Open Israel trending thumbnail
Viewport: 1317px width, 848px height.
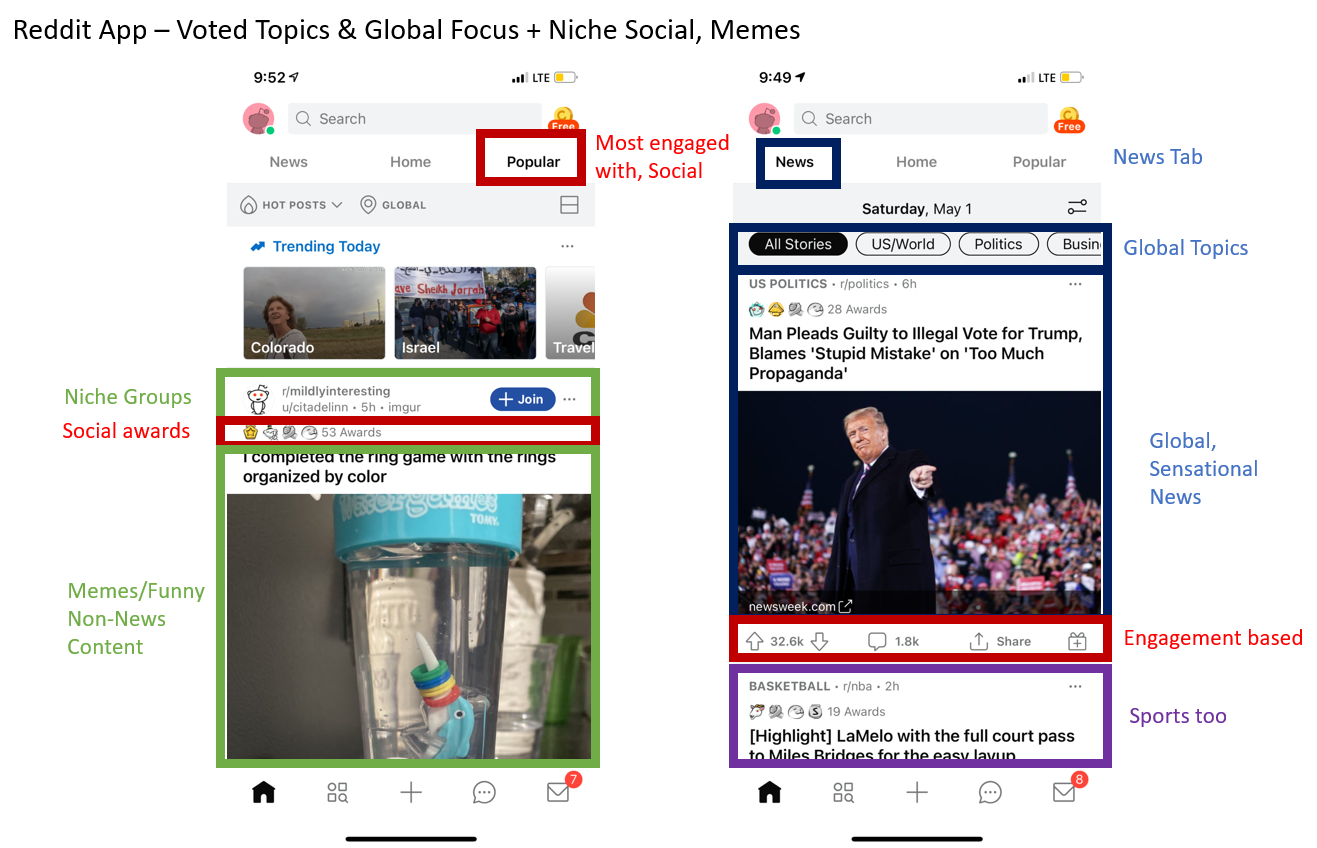[x=465, y=313]
